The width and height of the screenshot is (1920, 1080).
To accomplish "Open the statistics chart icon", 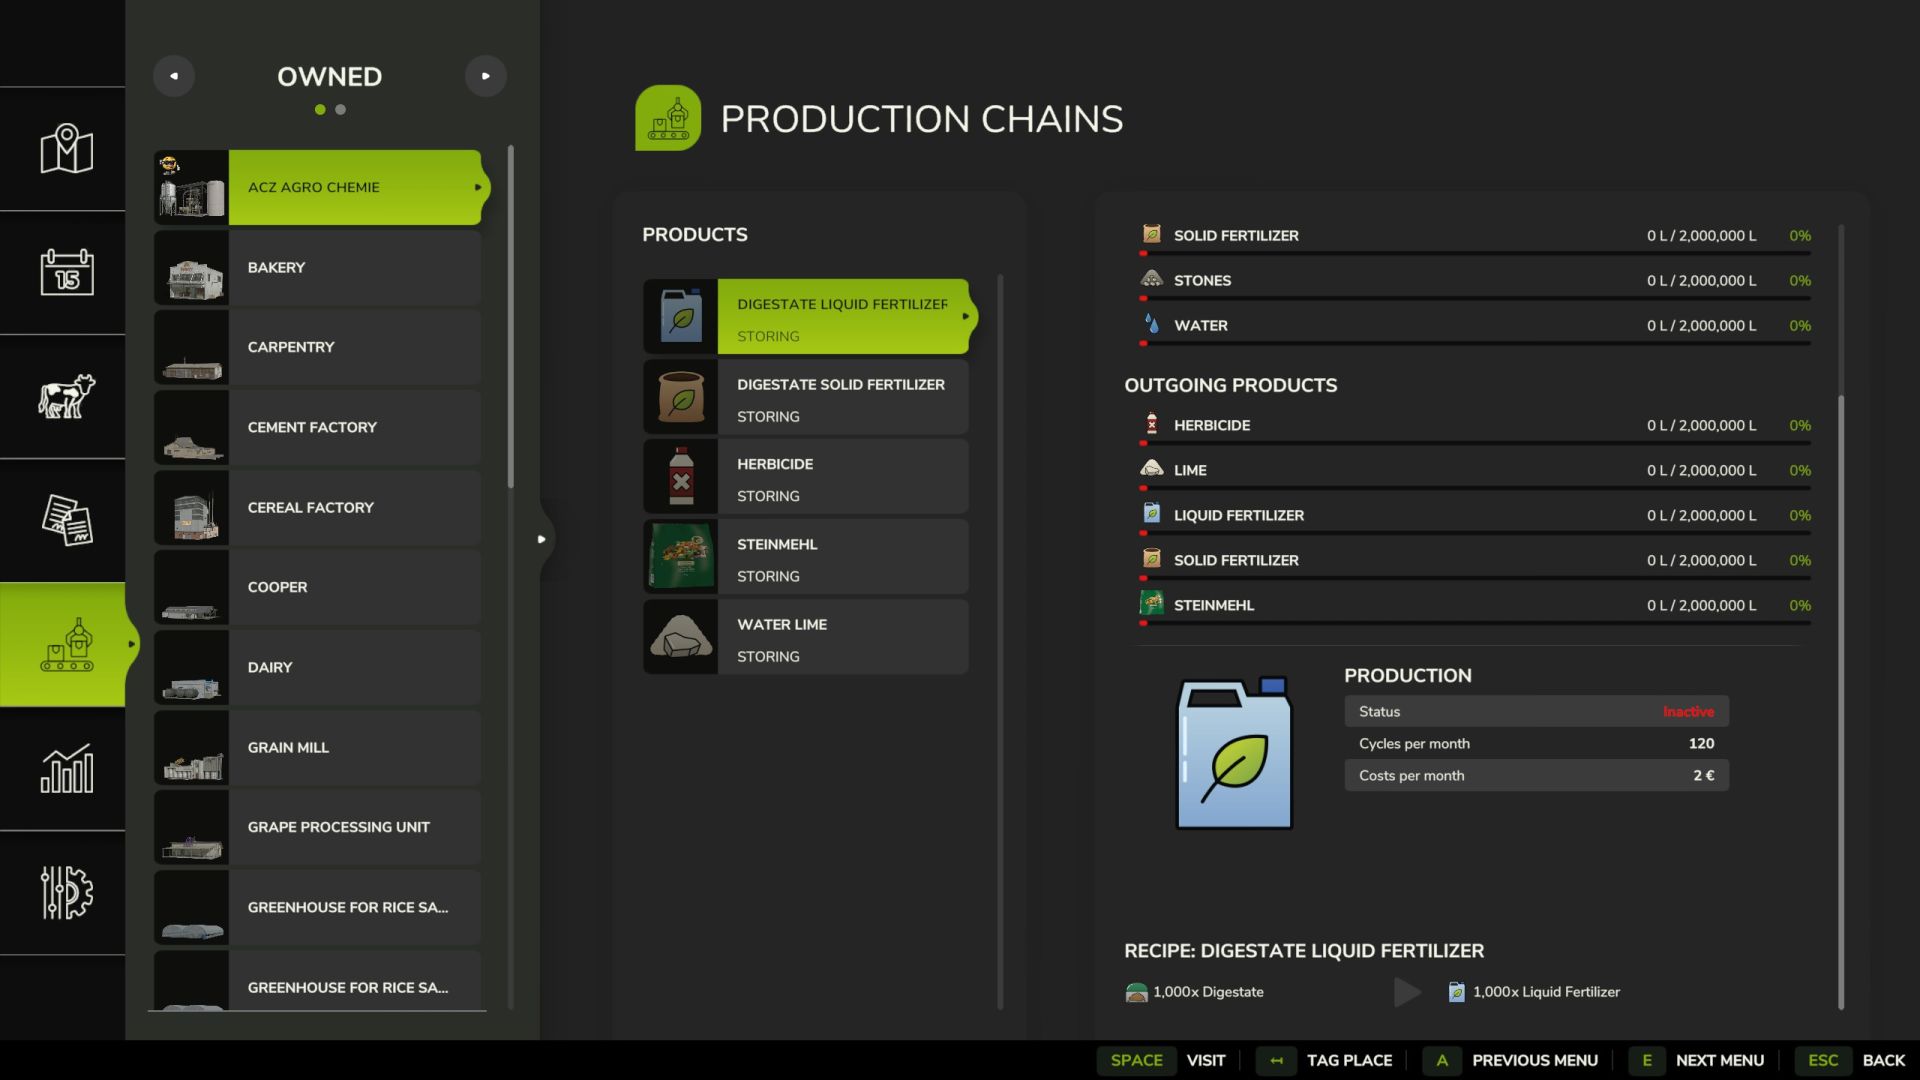I will (66, 768).
